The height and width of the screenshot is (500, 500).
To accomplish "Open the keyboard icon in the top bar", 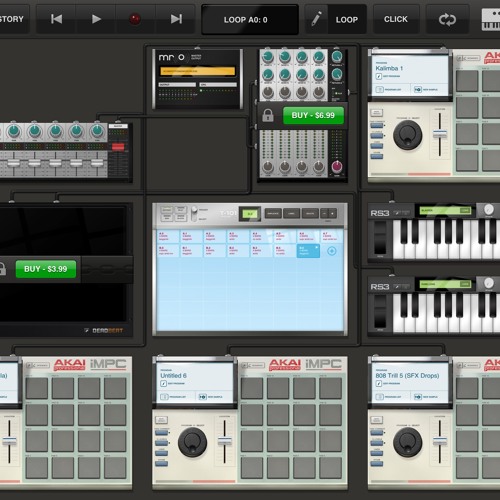I will tap(491, 20).
